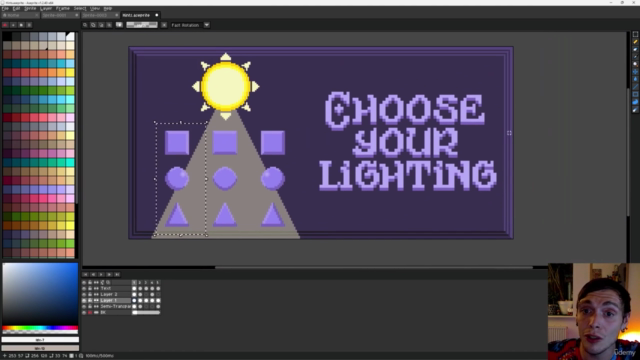Hide Layer 1 visibility eye
This screenshot has height=360, width=640.
coord(84,300)
